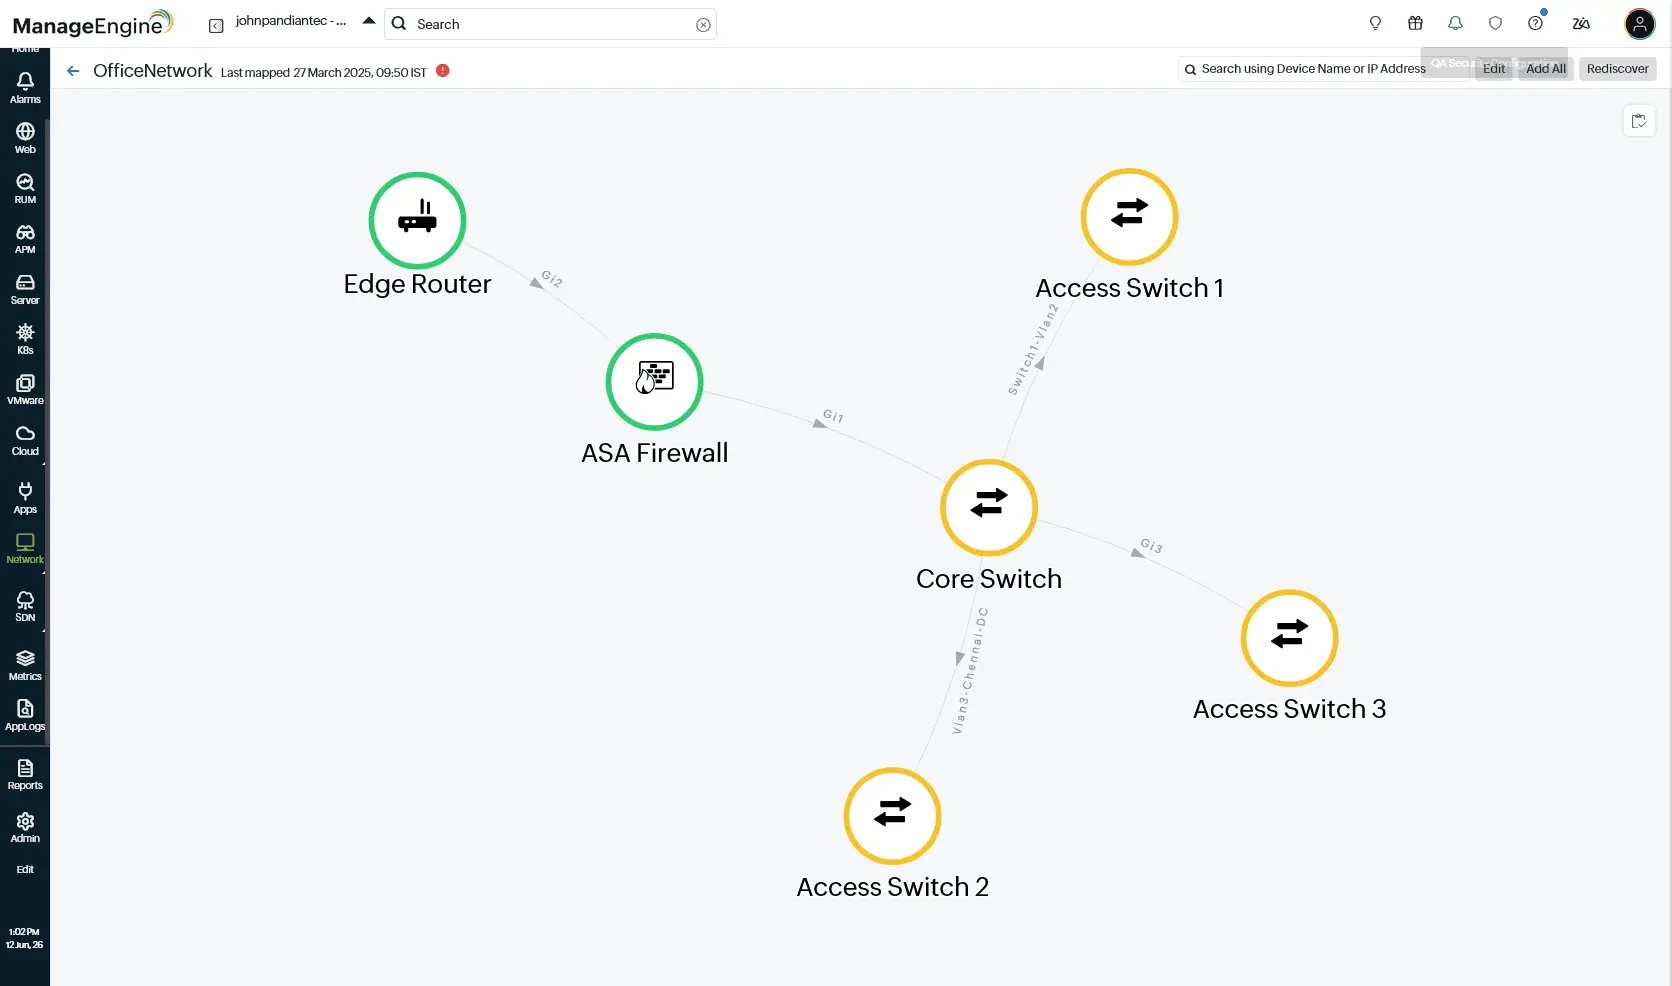The image size is (1672, 986).
Task: Select the Access Switch 3 node
Action: click(1289, 638)
